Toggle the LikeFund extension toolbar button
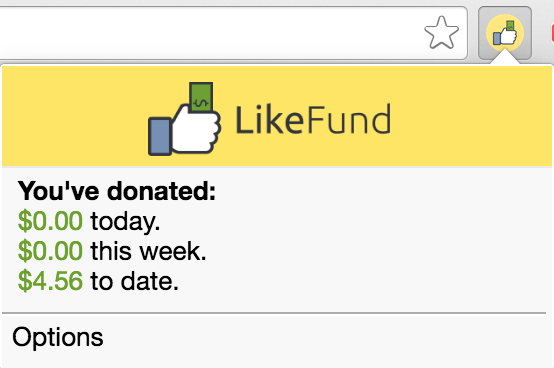The height and width of the screenshot is (368, 554). pyautogui.click(x=505, y=33)
